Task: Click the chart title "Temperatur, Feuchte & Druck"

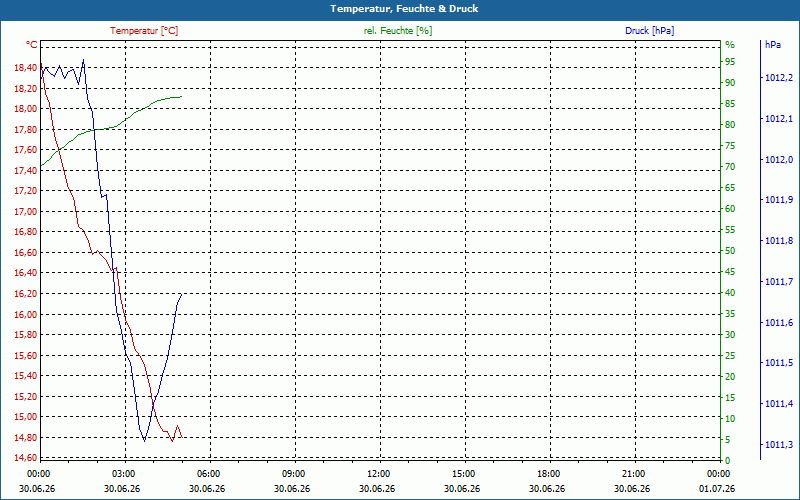Action: pyautogui.click(x=404, y=9)
